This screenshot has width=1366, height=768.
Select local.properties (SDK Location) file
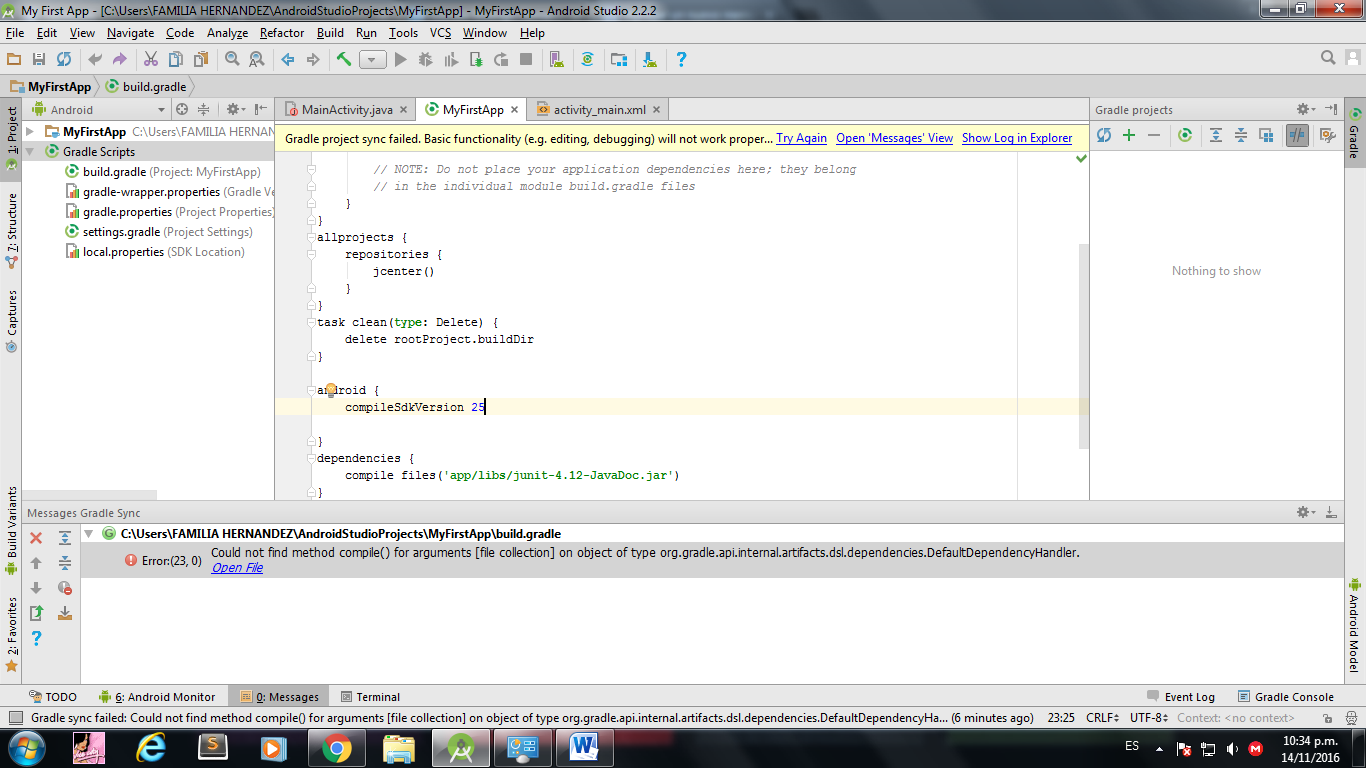(x=155, y=252)
